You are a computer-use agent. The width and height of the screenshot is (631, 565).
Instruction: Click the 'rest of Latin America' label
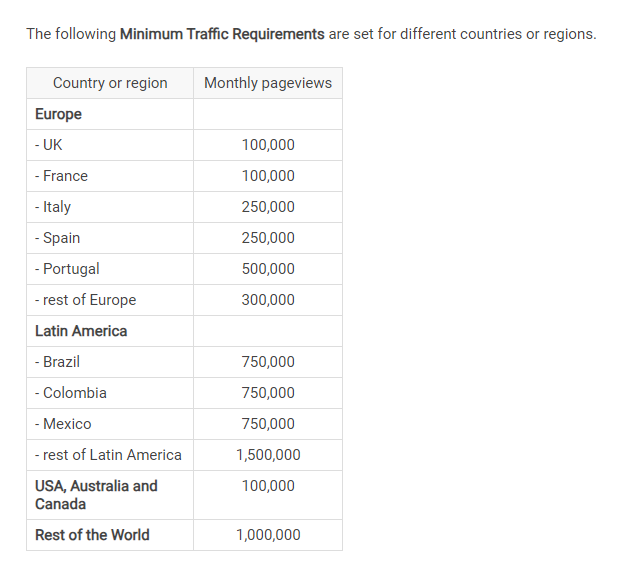pyautogui.click(x=108, y=455)
